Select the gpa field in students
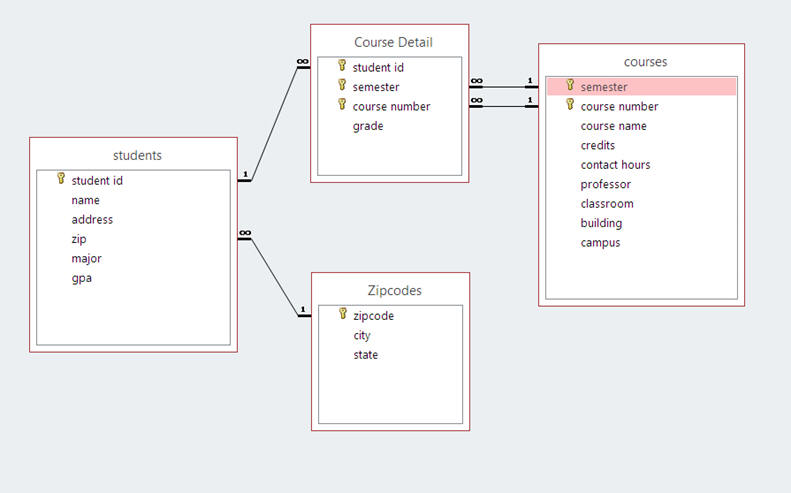 point(82,278)
